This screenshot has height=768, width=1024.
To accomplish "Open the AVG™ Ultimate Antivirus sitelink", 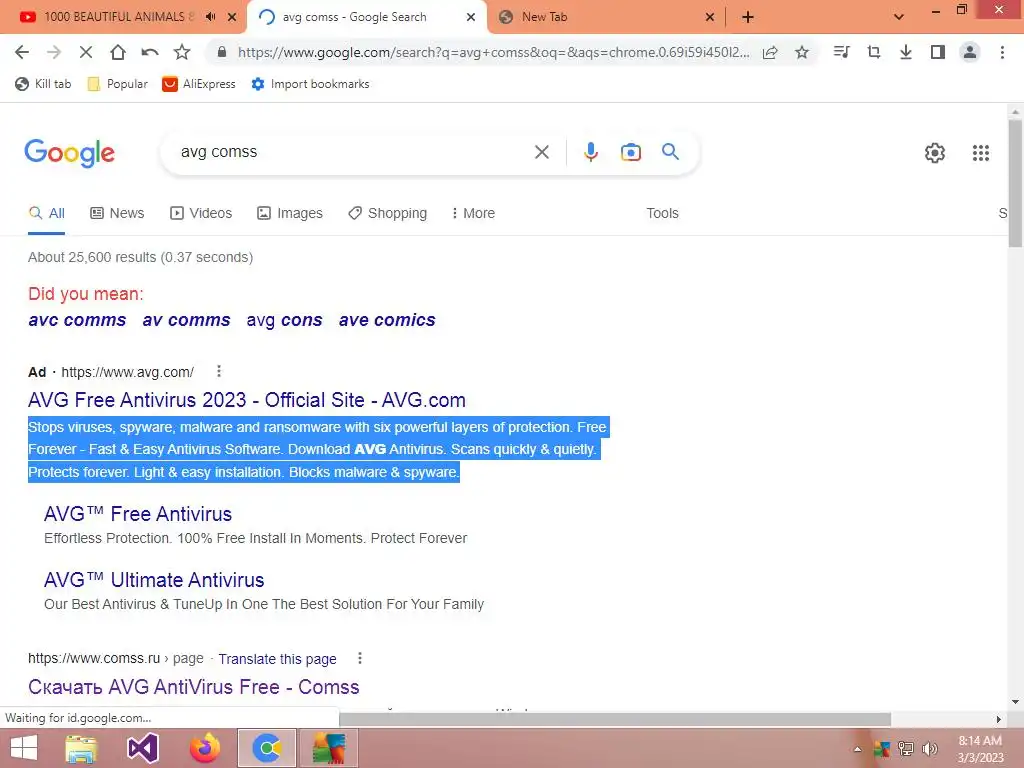I will point(154,581).
